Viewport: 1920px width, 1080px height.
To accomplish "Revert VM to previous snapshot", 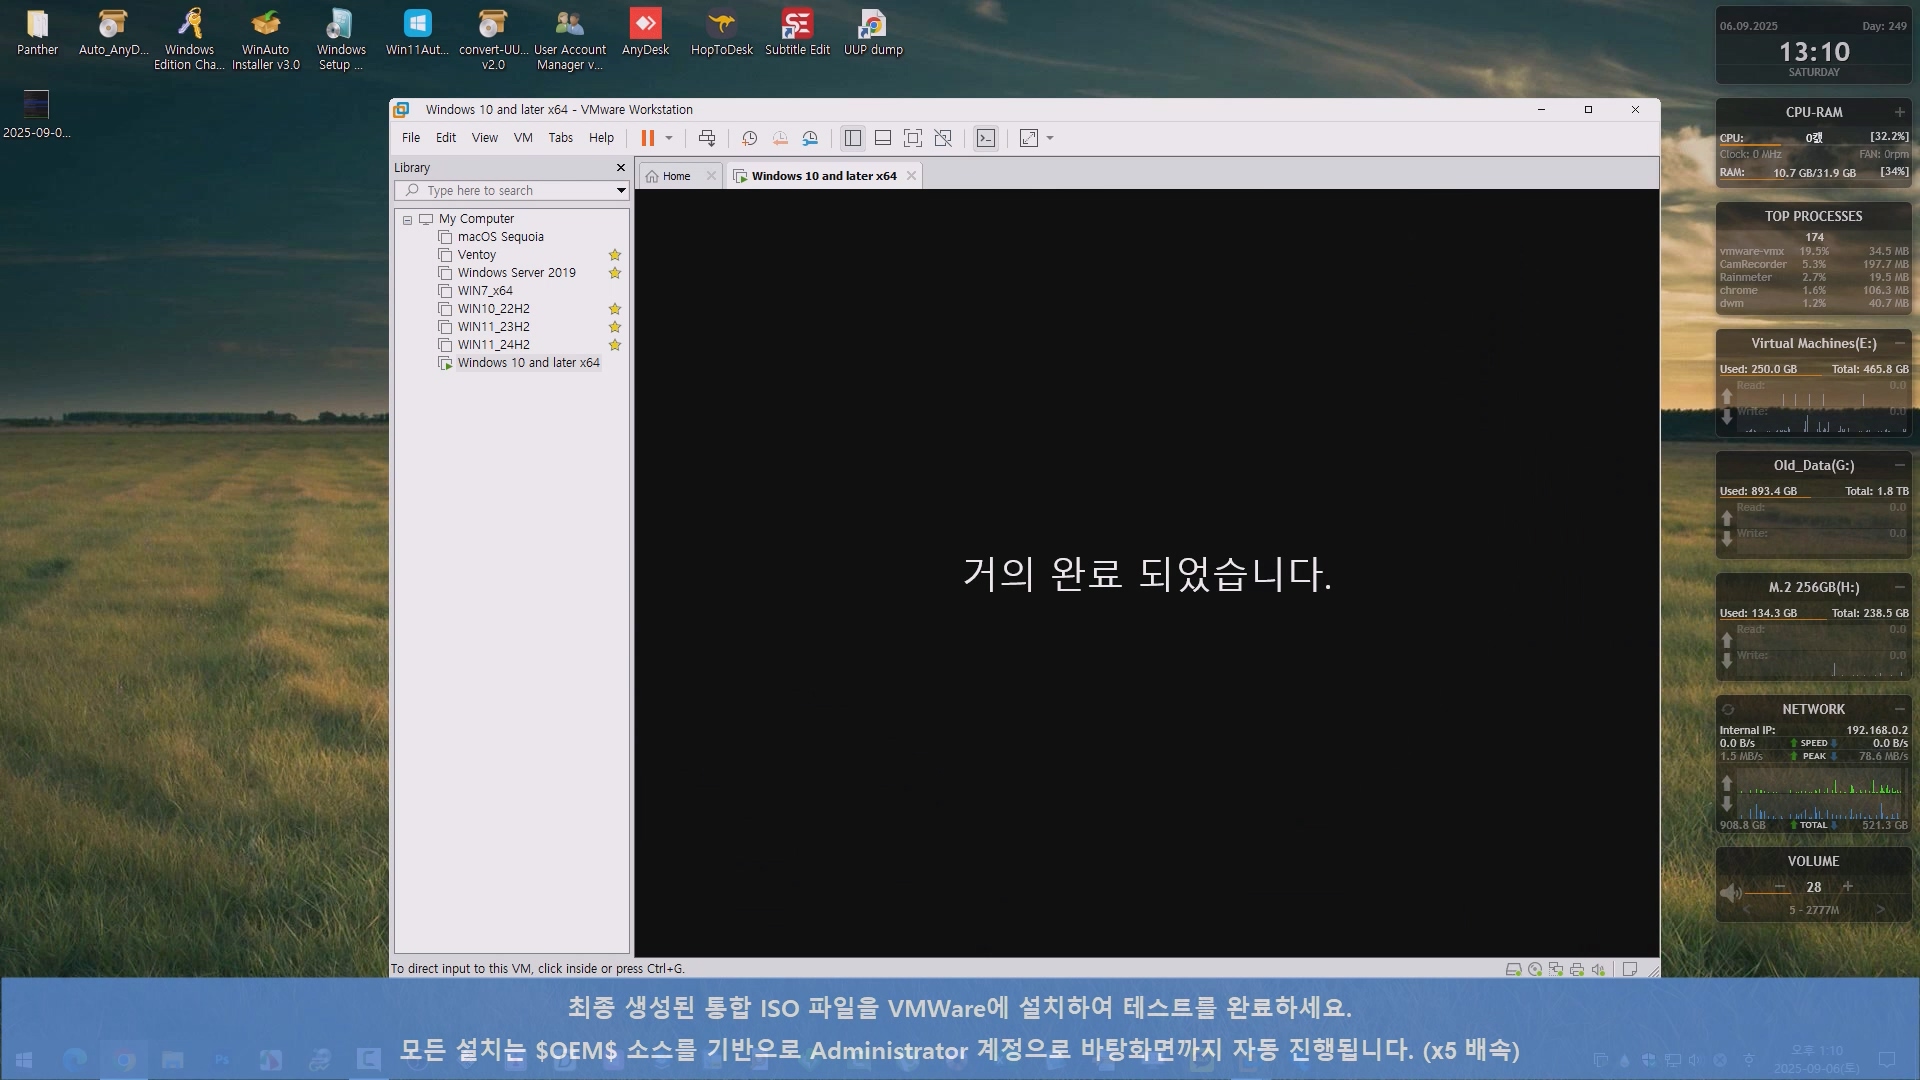I will click(x=780, y=138).
